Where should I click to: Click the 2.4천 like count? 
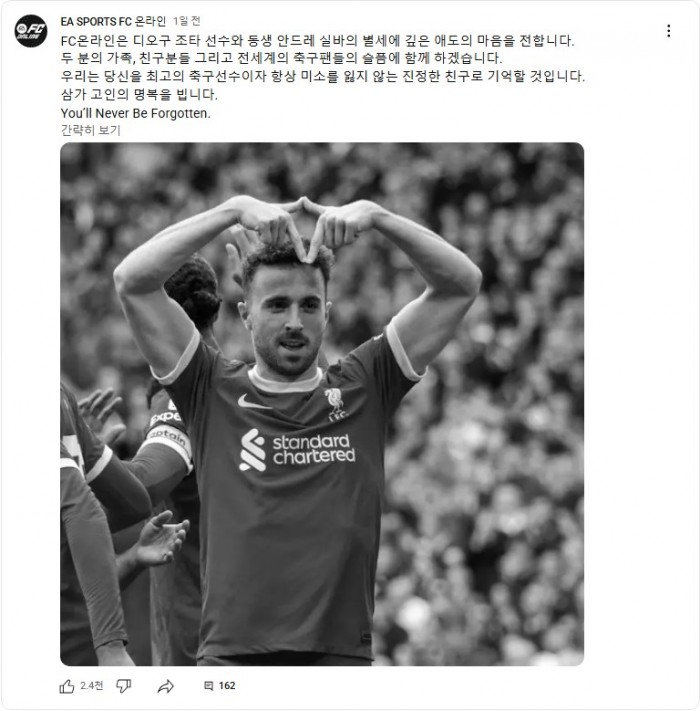[92, 686]
